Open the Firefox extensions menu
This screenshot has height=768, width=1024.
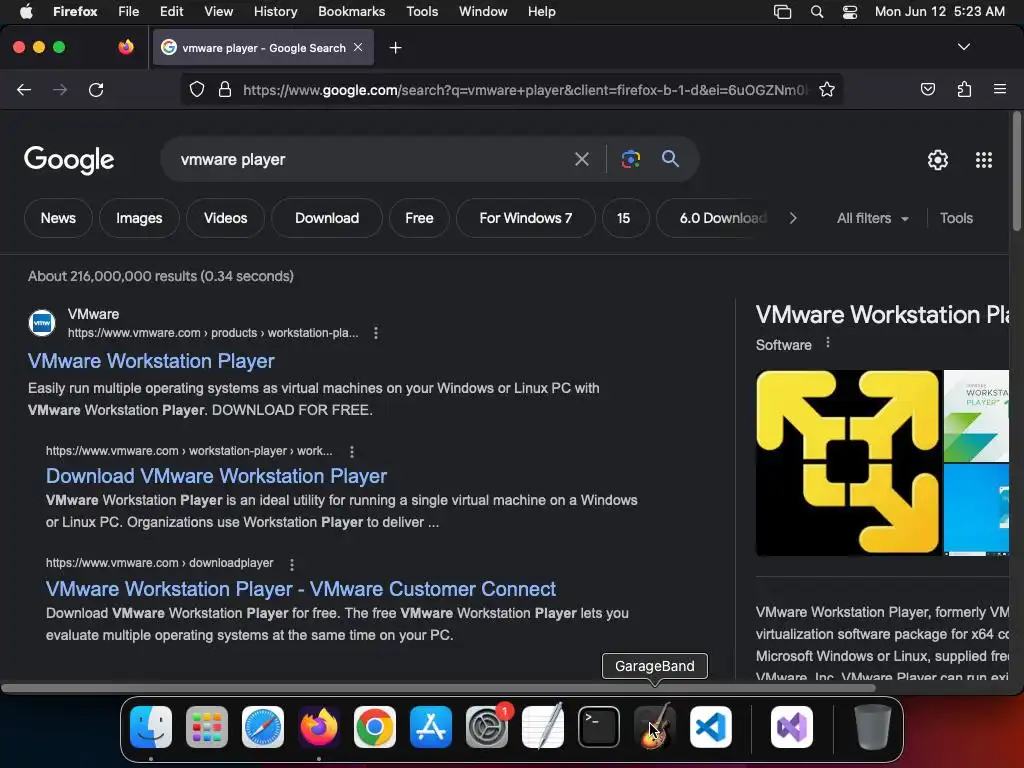(x=964, y=89)
